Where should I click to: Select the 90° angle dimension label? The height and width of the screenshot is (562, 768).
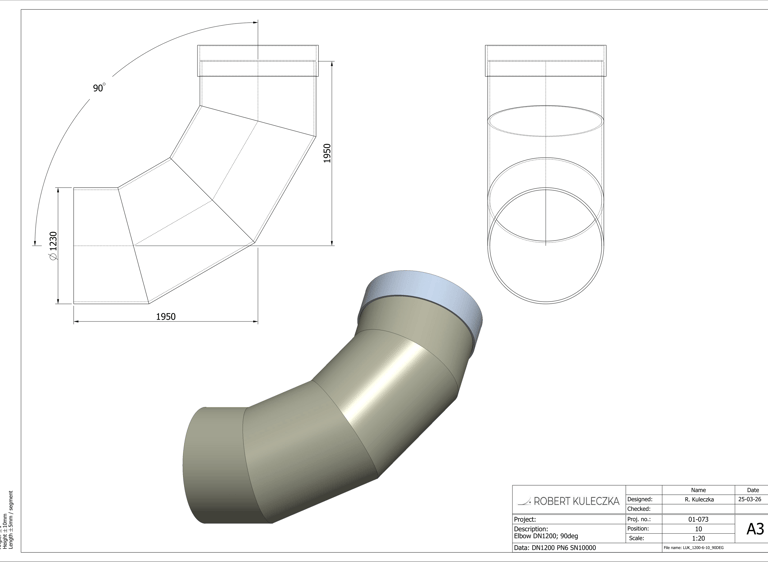(x=99, y=88)
